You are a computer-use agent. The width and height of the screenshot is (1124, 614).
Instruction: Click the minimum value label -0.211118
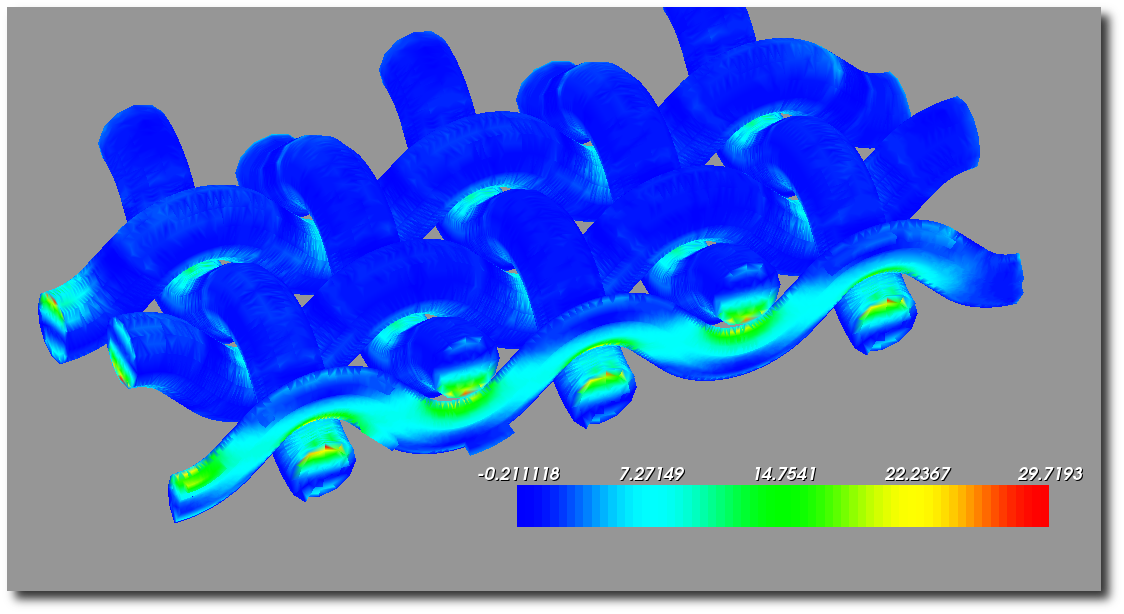click(518, 474)
